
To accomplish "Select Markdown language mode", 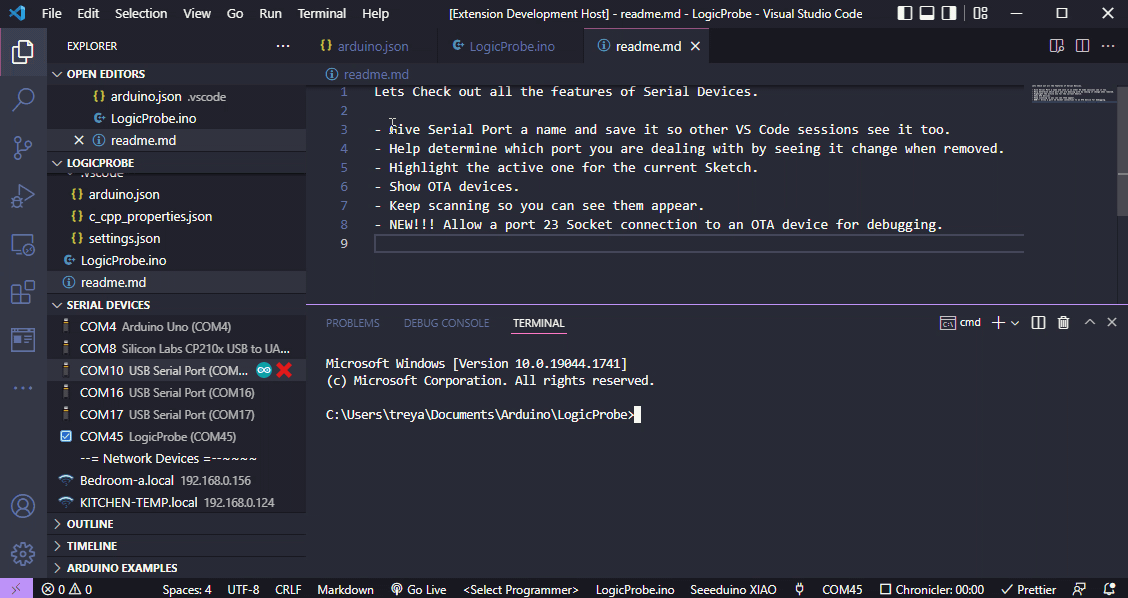I will coord(345,589).
